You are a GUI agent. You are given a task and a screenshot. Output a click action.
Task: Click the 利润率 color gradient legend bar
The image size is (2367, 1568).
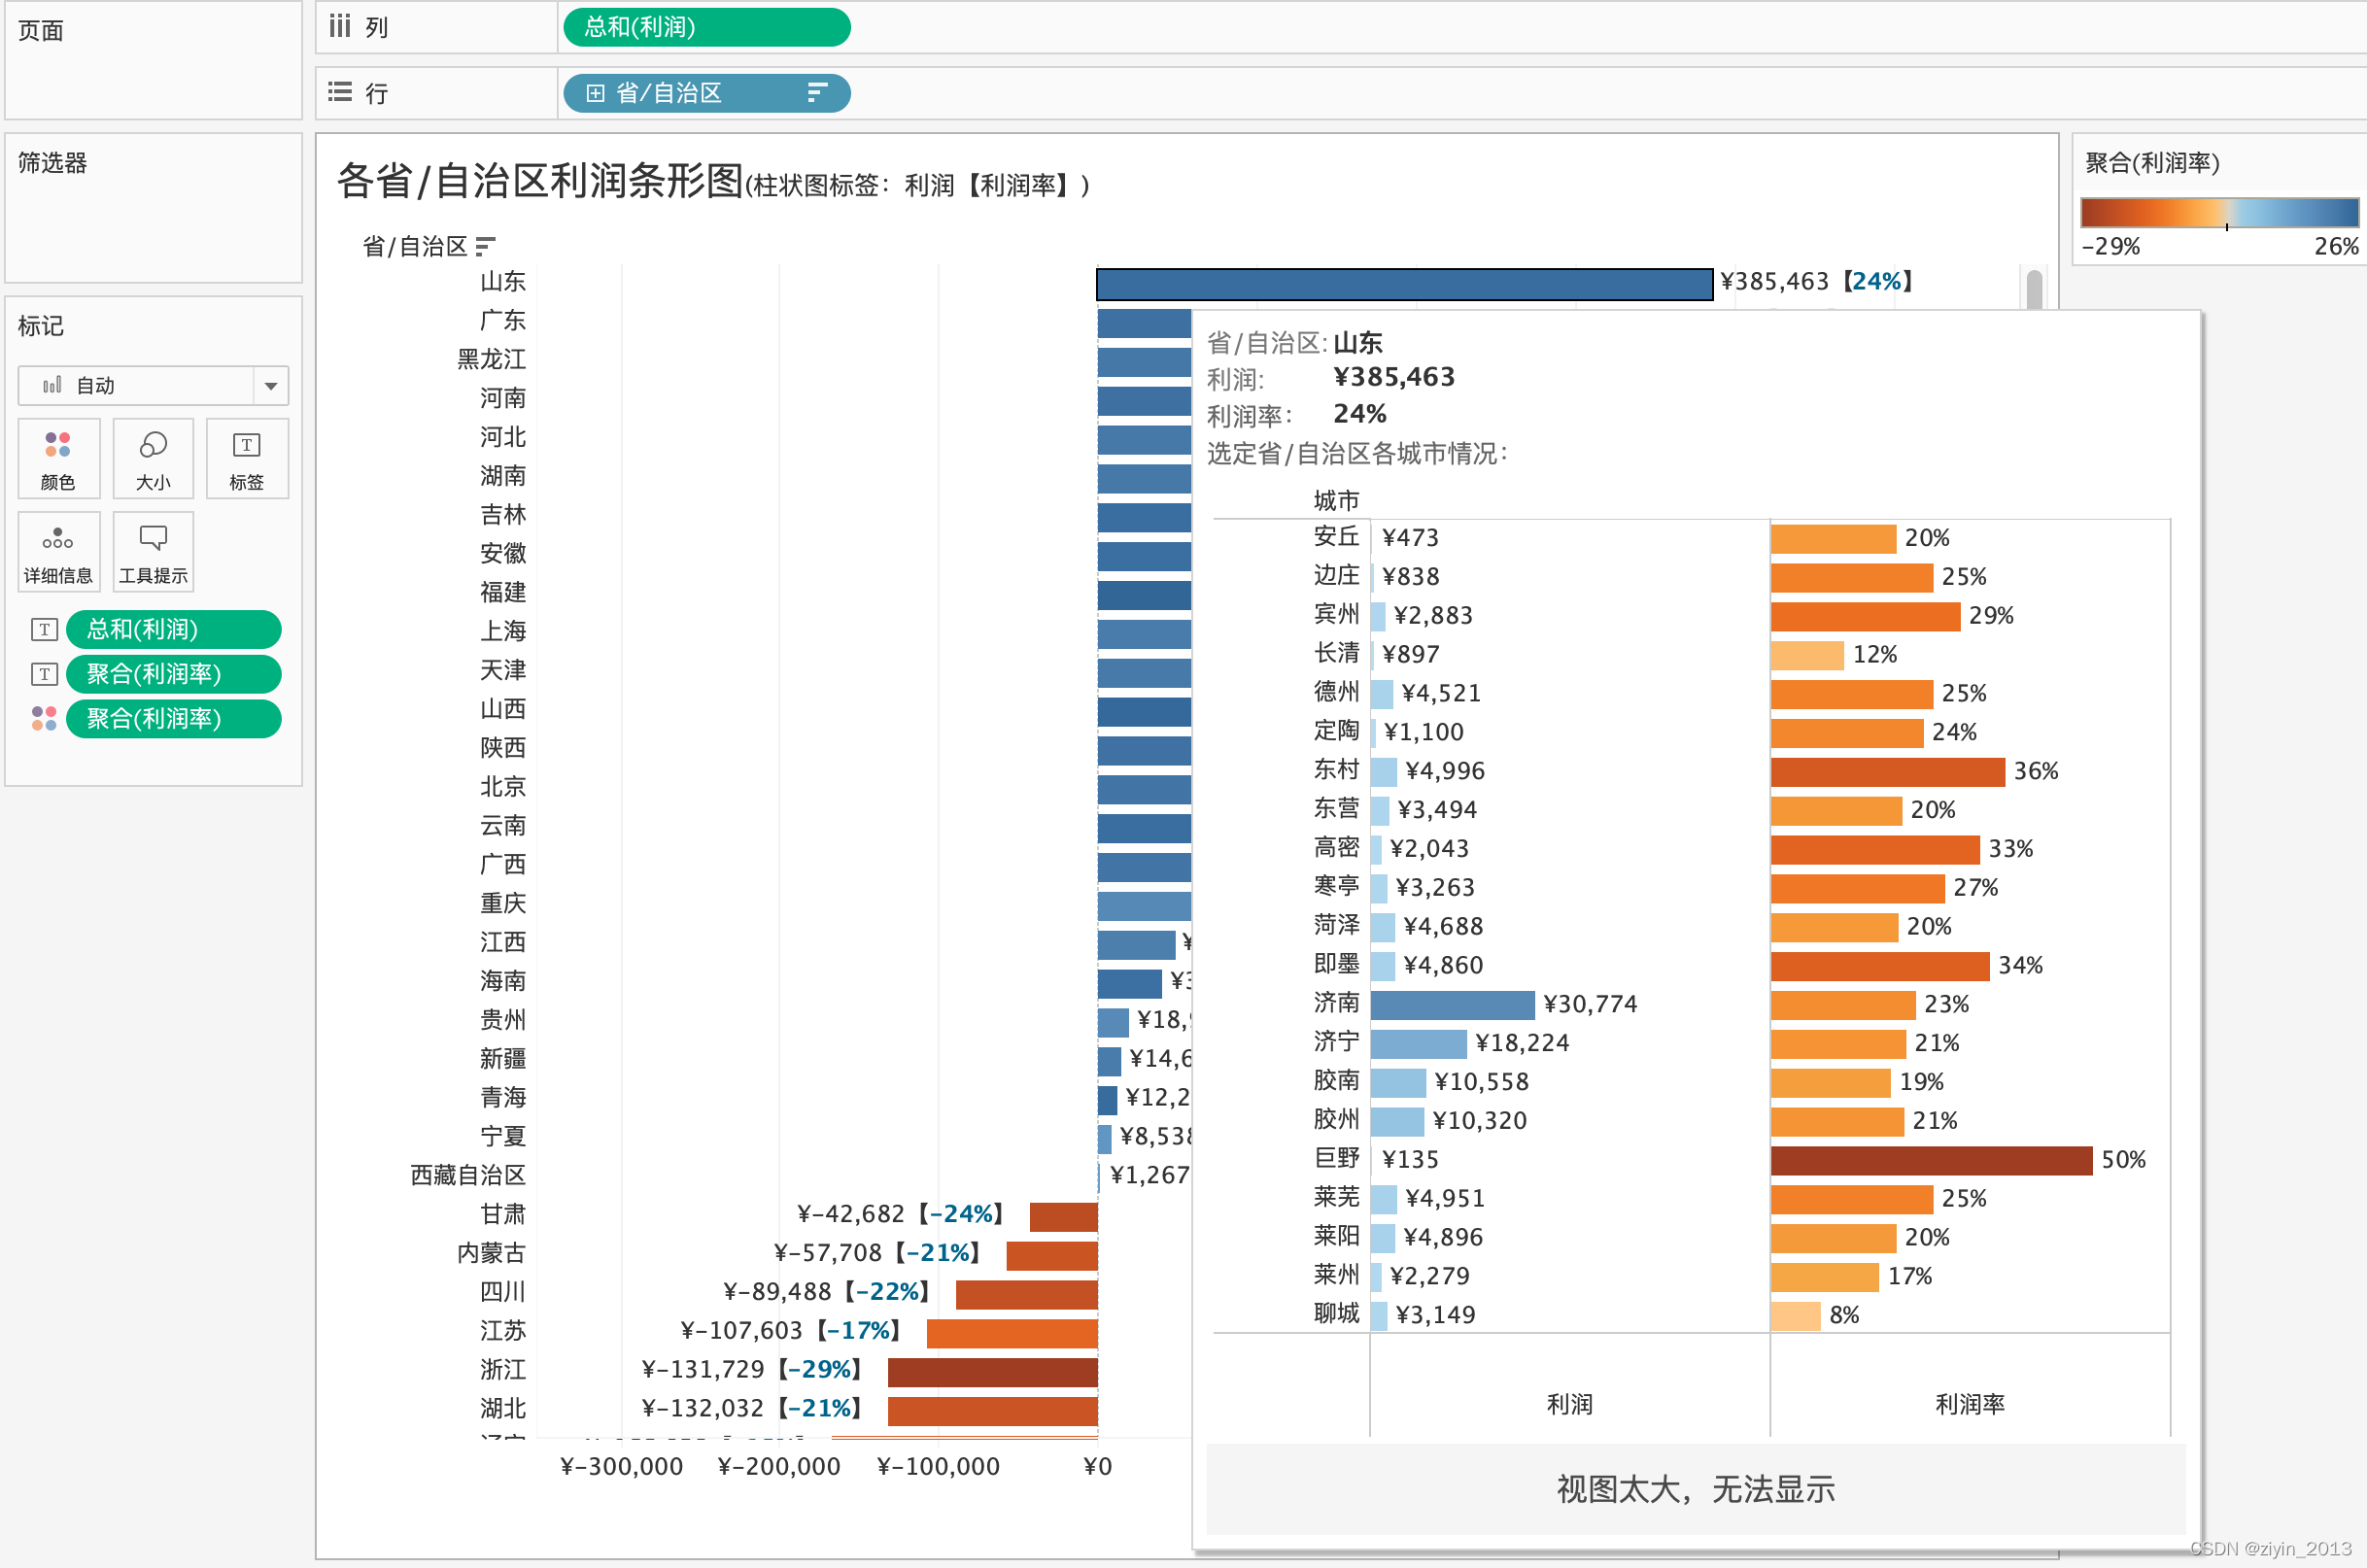point(2219,212)
